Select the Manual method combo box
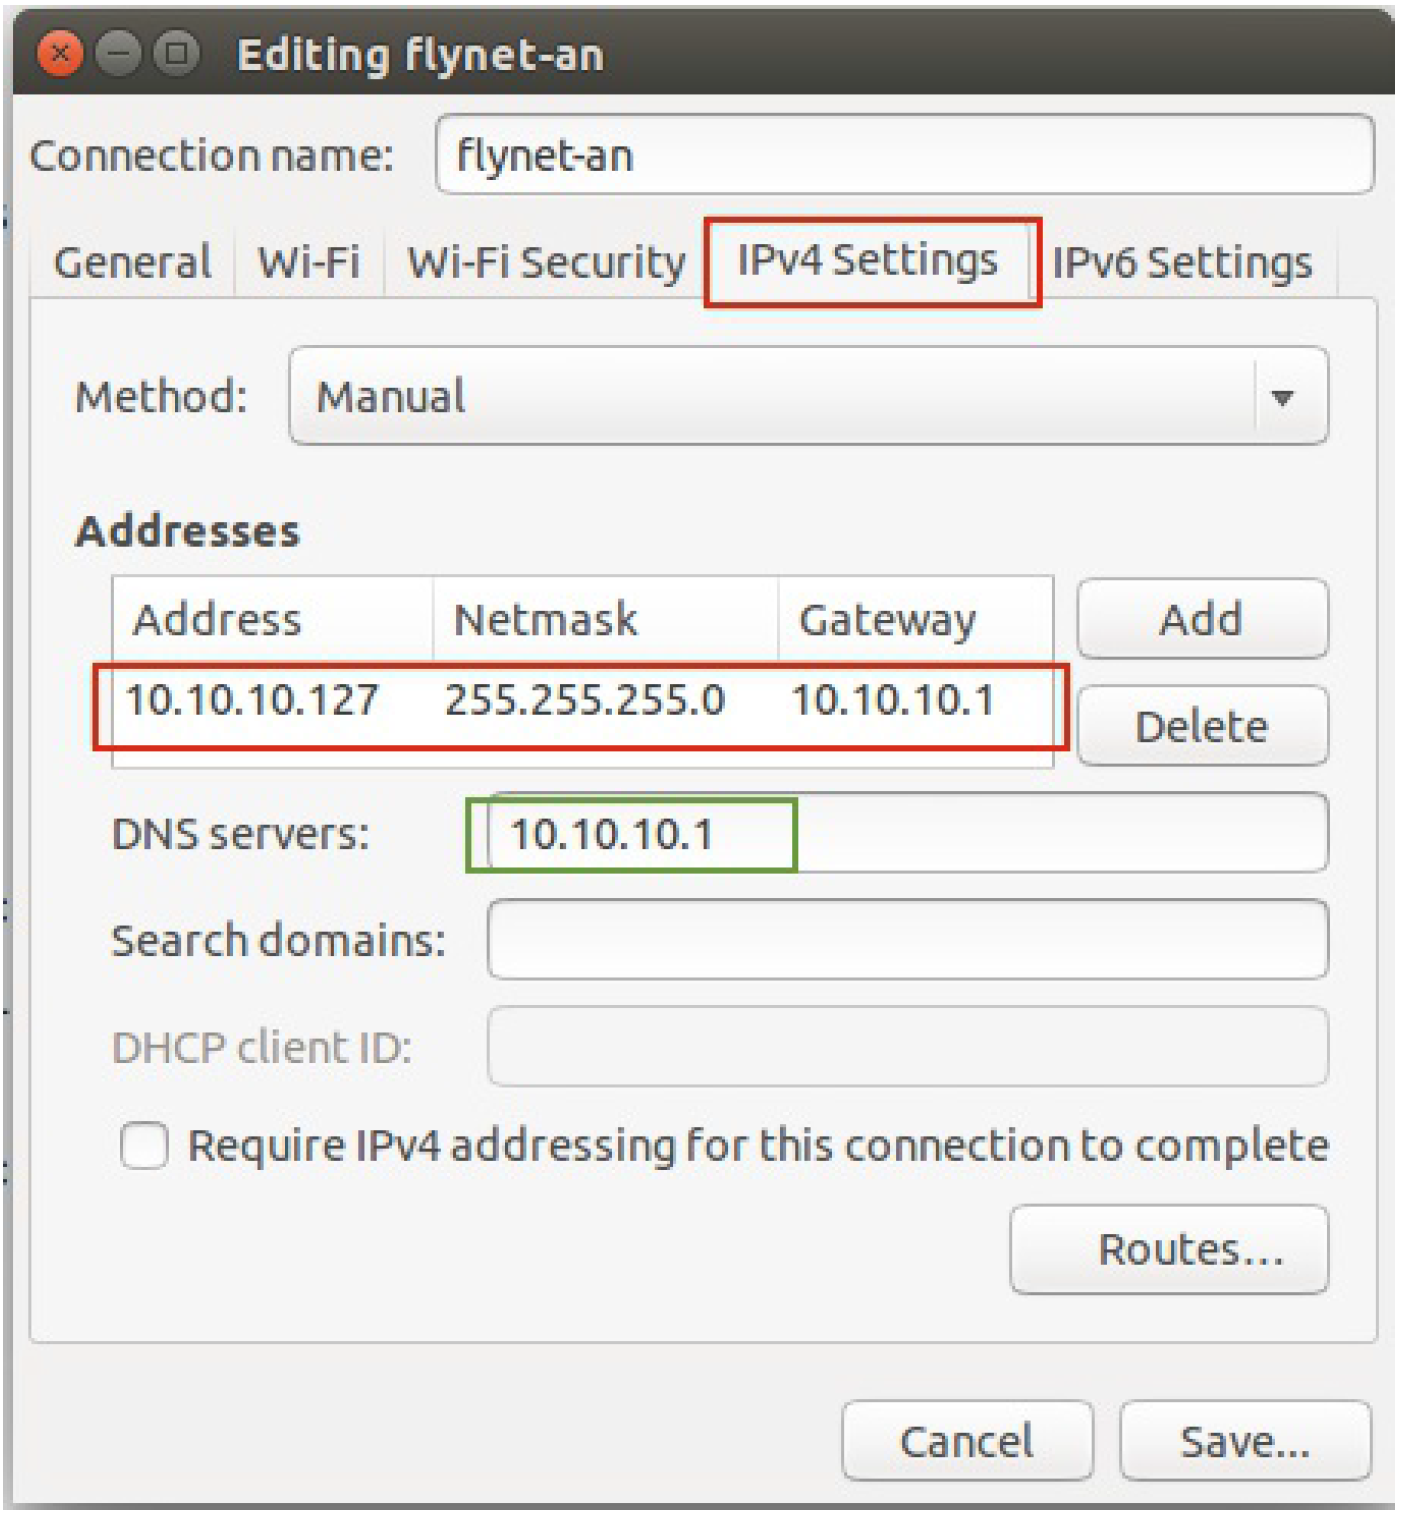This screenshot has height=1518, width=1406. pos(808,396)
